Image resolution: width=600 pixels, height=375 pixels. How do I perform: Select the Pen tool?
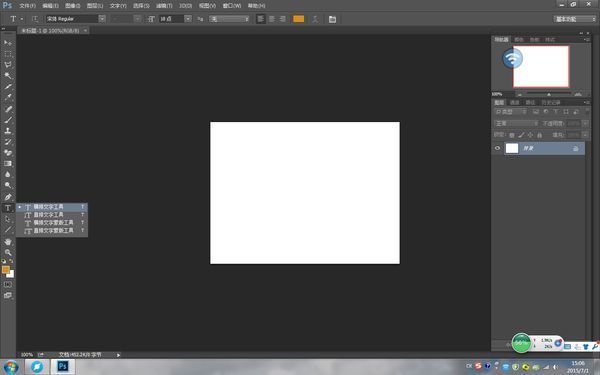[x=8, y=197]
